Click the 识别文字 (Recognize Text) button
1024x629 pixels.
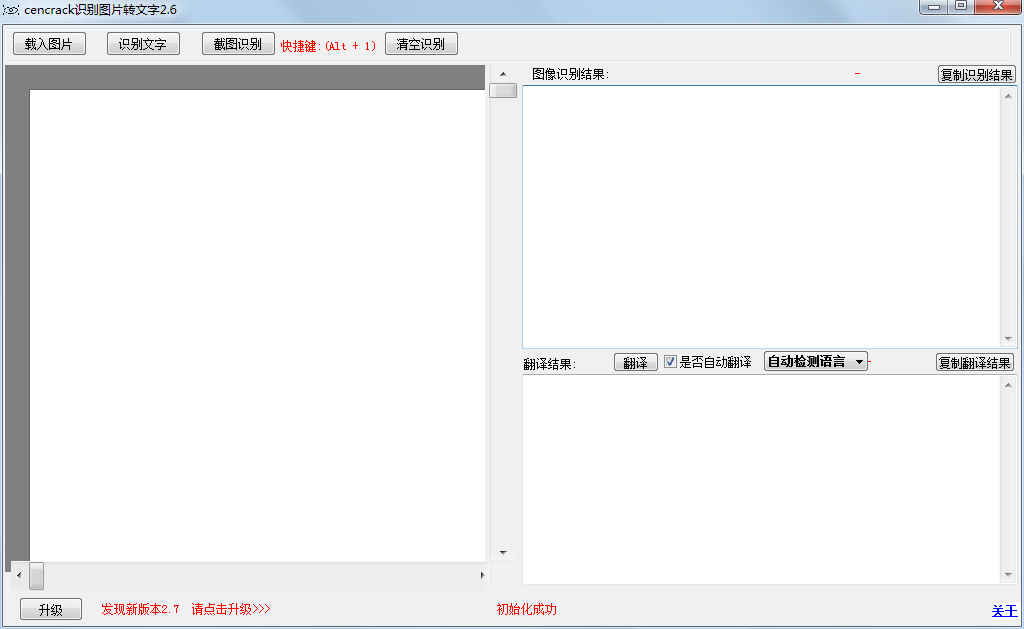[x=142, y=43]
